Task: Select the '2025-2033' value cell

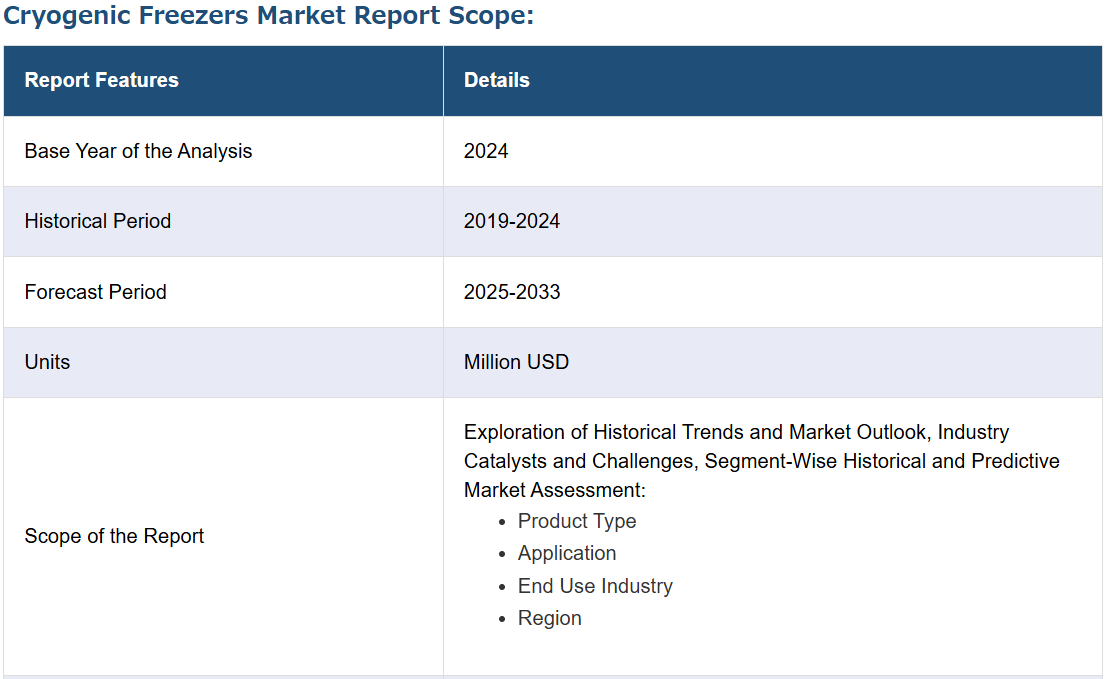Action: (x=773, y=292)
